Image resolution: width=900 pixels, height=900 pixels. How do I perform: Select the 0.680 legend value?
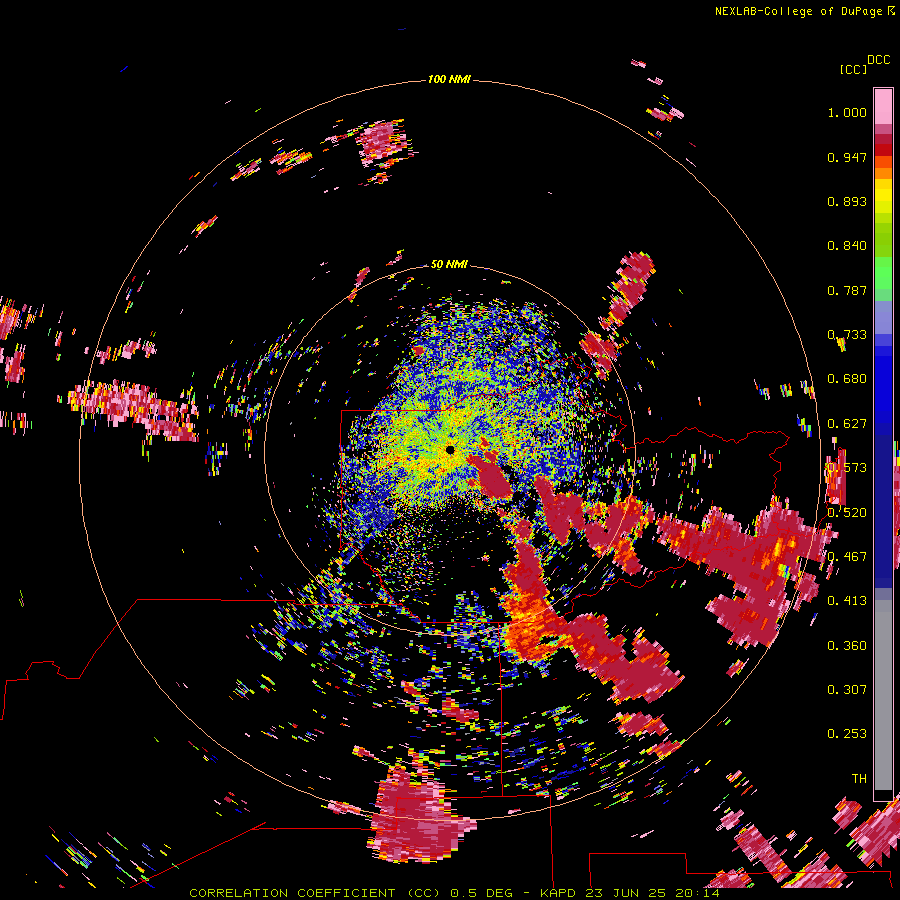coord(847,379)
